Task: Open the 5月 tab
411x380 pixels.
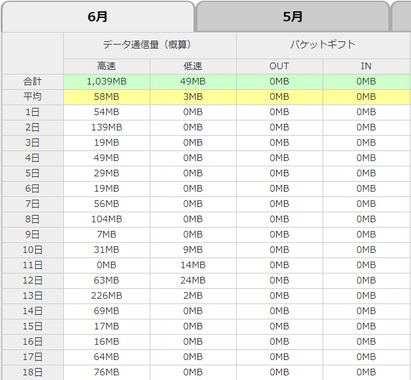Action: [x=293, y=17]
